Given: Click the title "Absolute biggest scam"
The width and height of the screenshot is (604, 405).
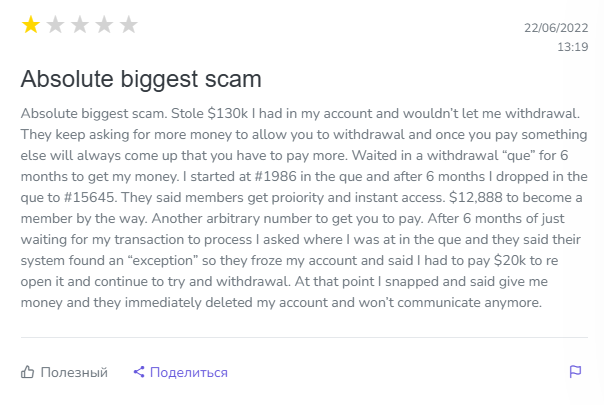Looking at the screenshot, I should point(141,78).
